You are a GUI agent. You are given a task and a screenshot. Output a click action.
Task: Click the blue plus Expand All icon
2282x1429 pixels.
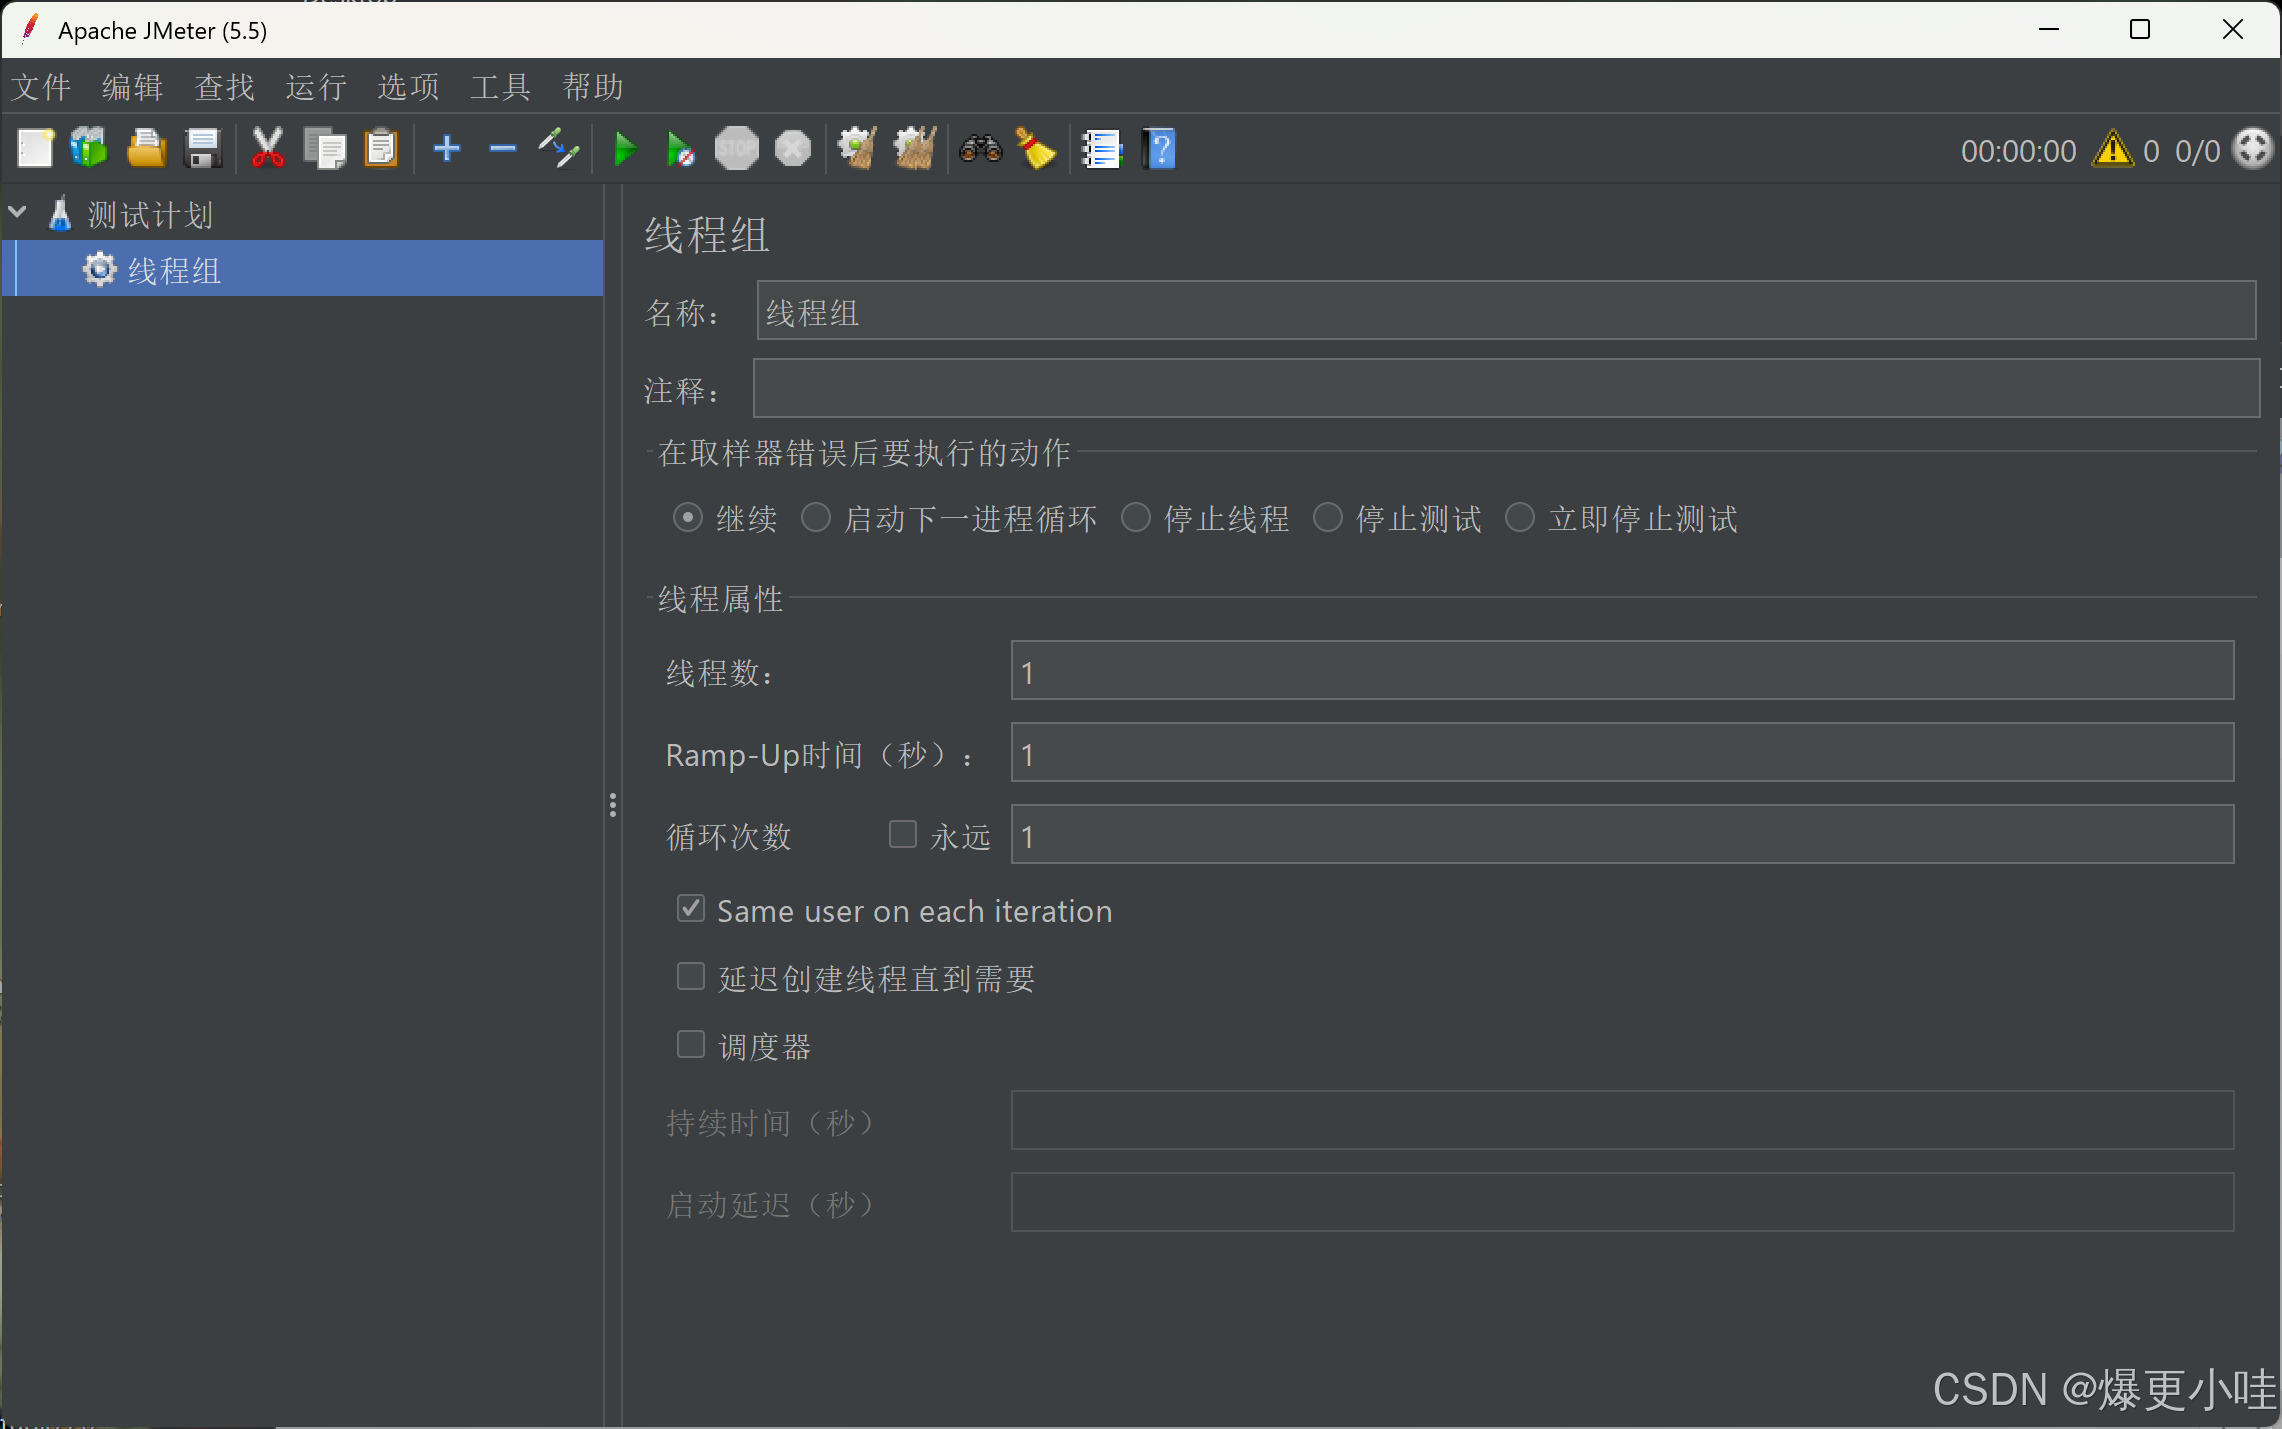[446, 149]
